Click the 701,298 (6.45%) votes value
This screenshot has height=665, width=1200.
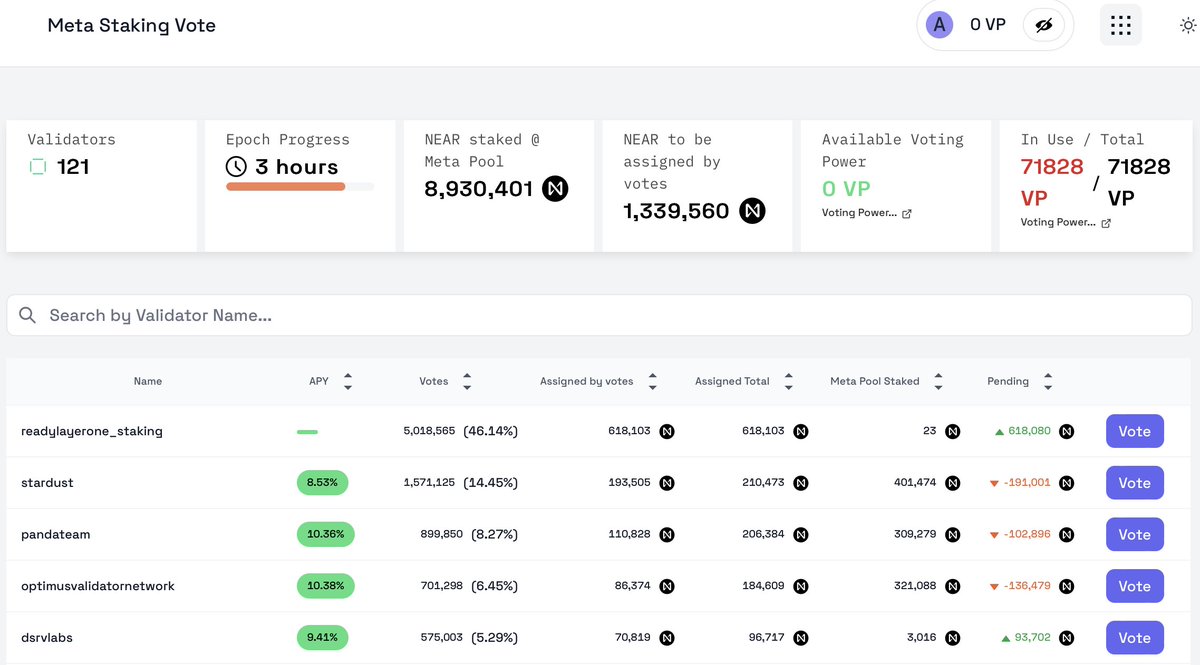pos(469,586)
